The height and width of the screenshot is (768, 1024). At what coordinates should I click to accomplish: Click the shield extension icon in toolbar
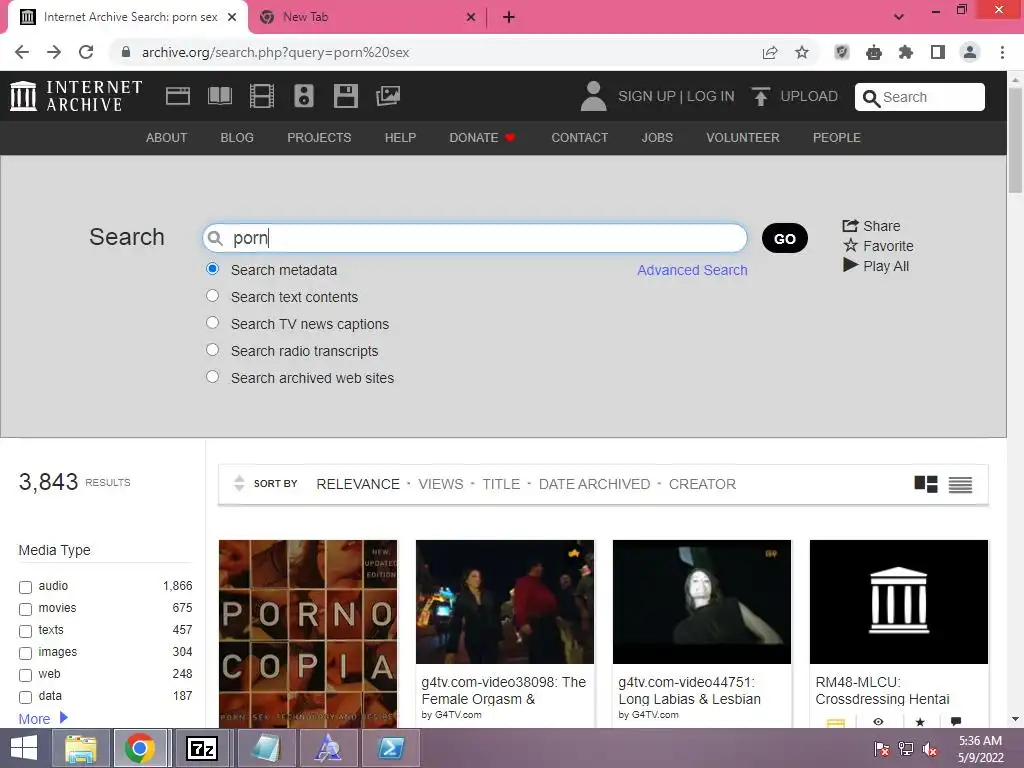(x=842, y=52)
